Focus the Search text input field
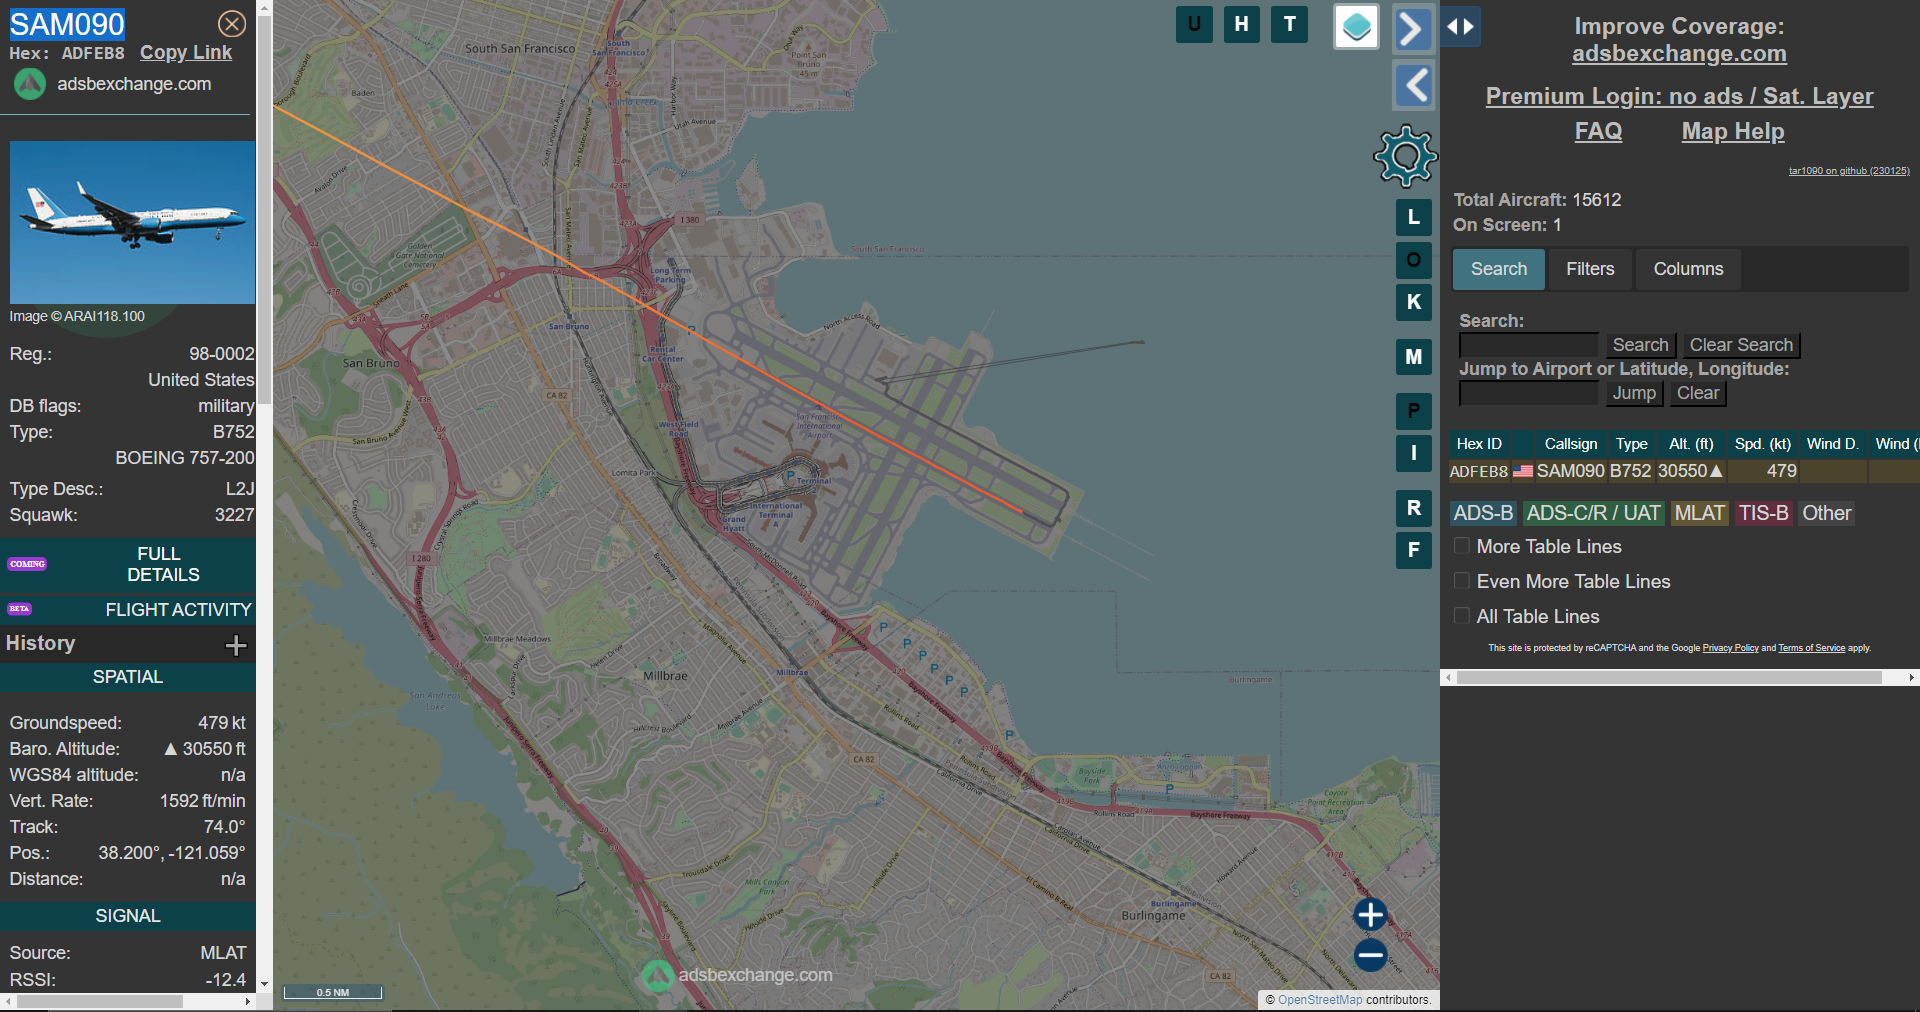 1528,345
